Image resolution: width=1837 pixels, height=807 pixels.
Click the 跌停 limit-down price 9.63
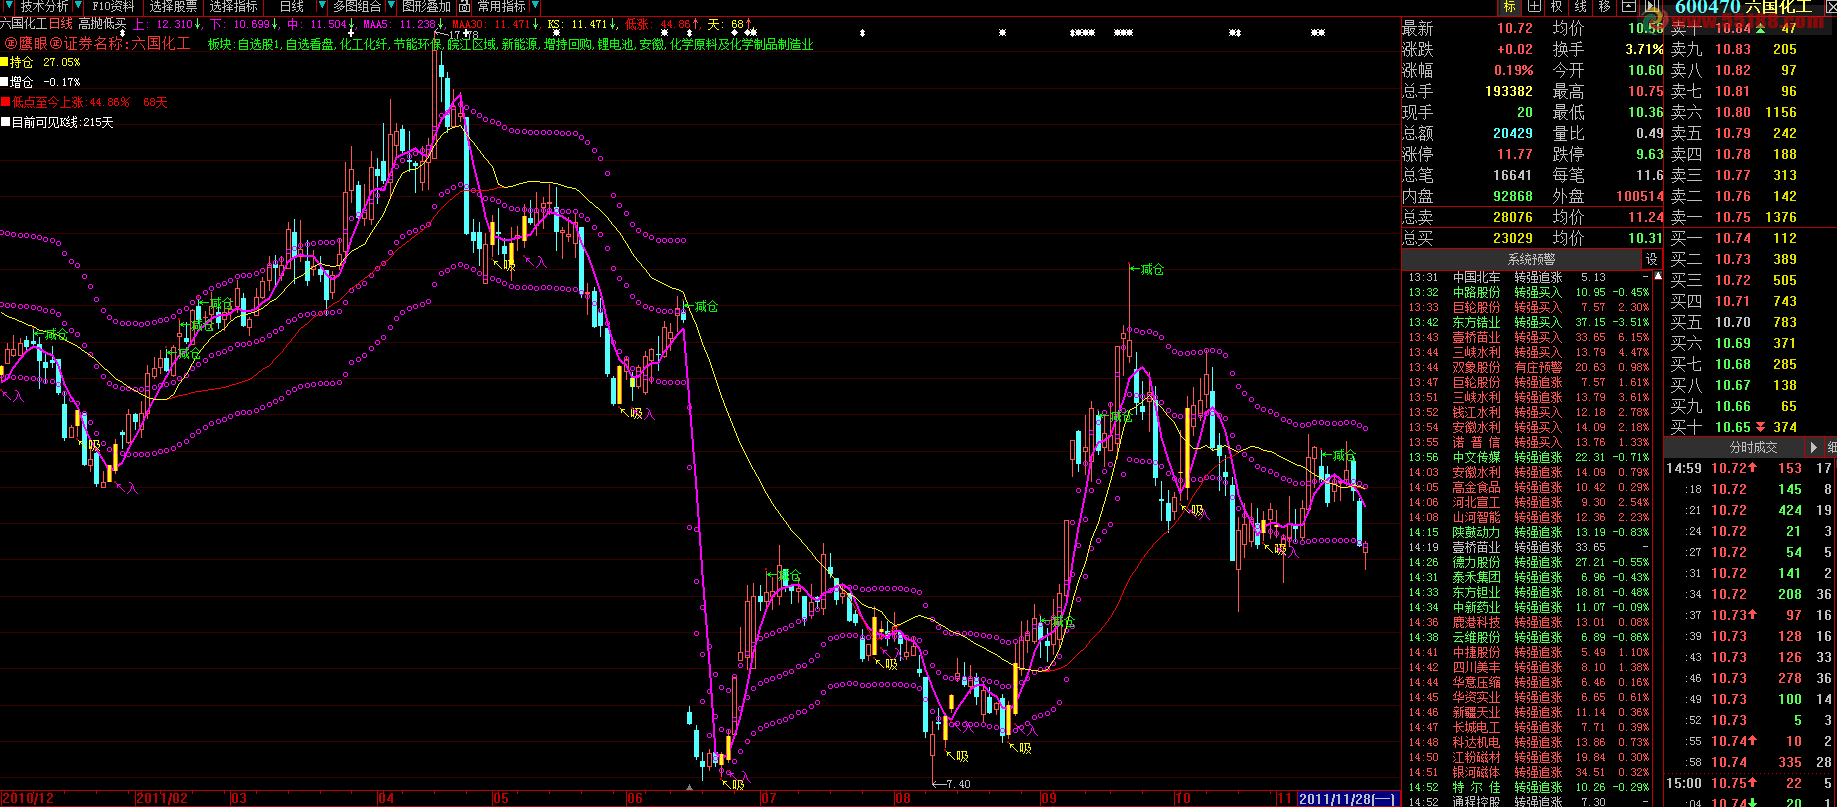1649,154
